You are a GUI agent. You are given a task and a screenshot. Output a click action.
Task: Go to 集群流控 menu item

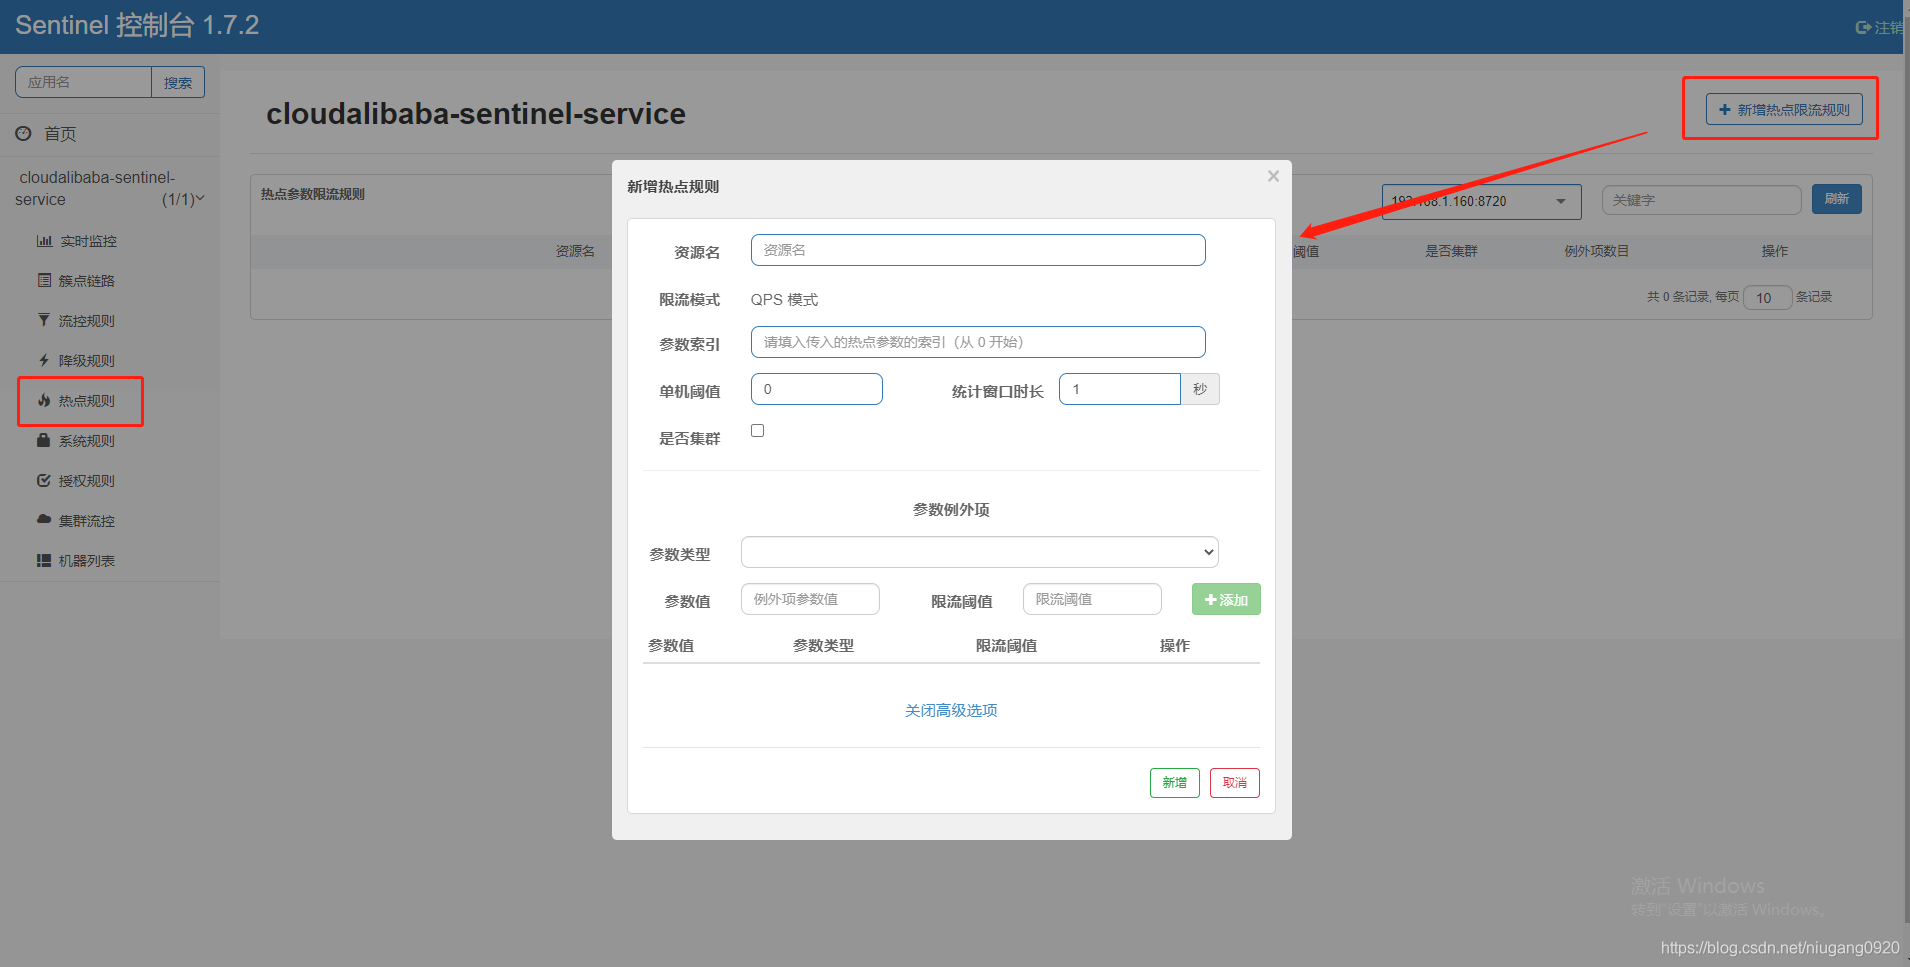(87, 521)
